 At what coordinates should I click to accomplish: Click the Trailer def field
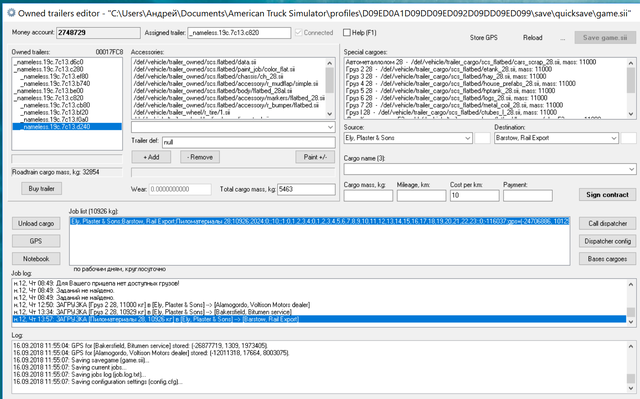249,142
